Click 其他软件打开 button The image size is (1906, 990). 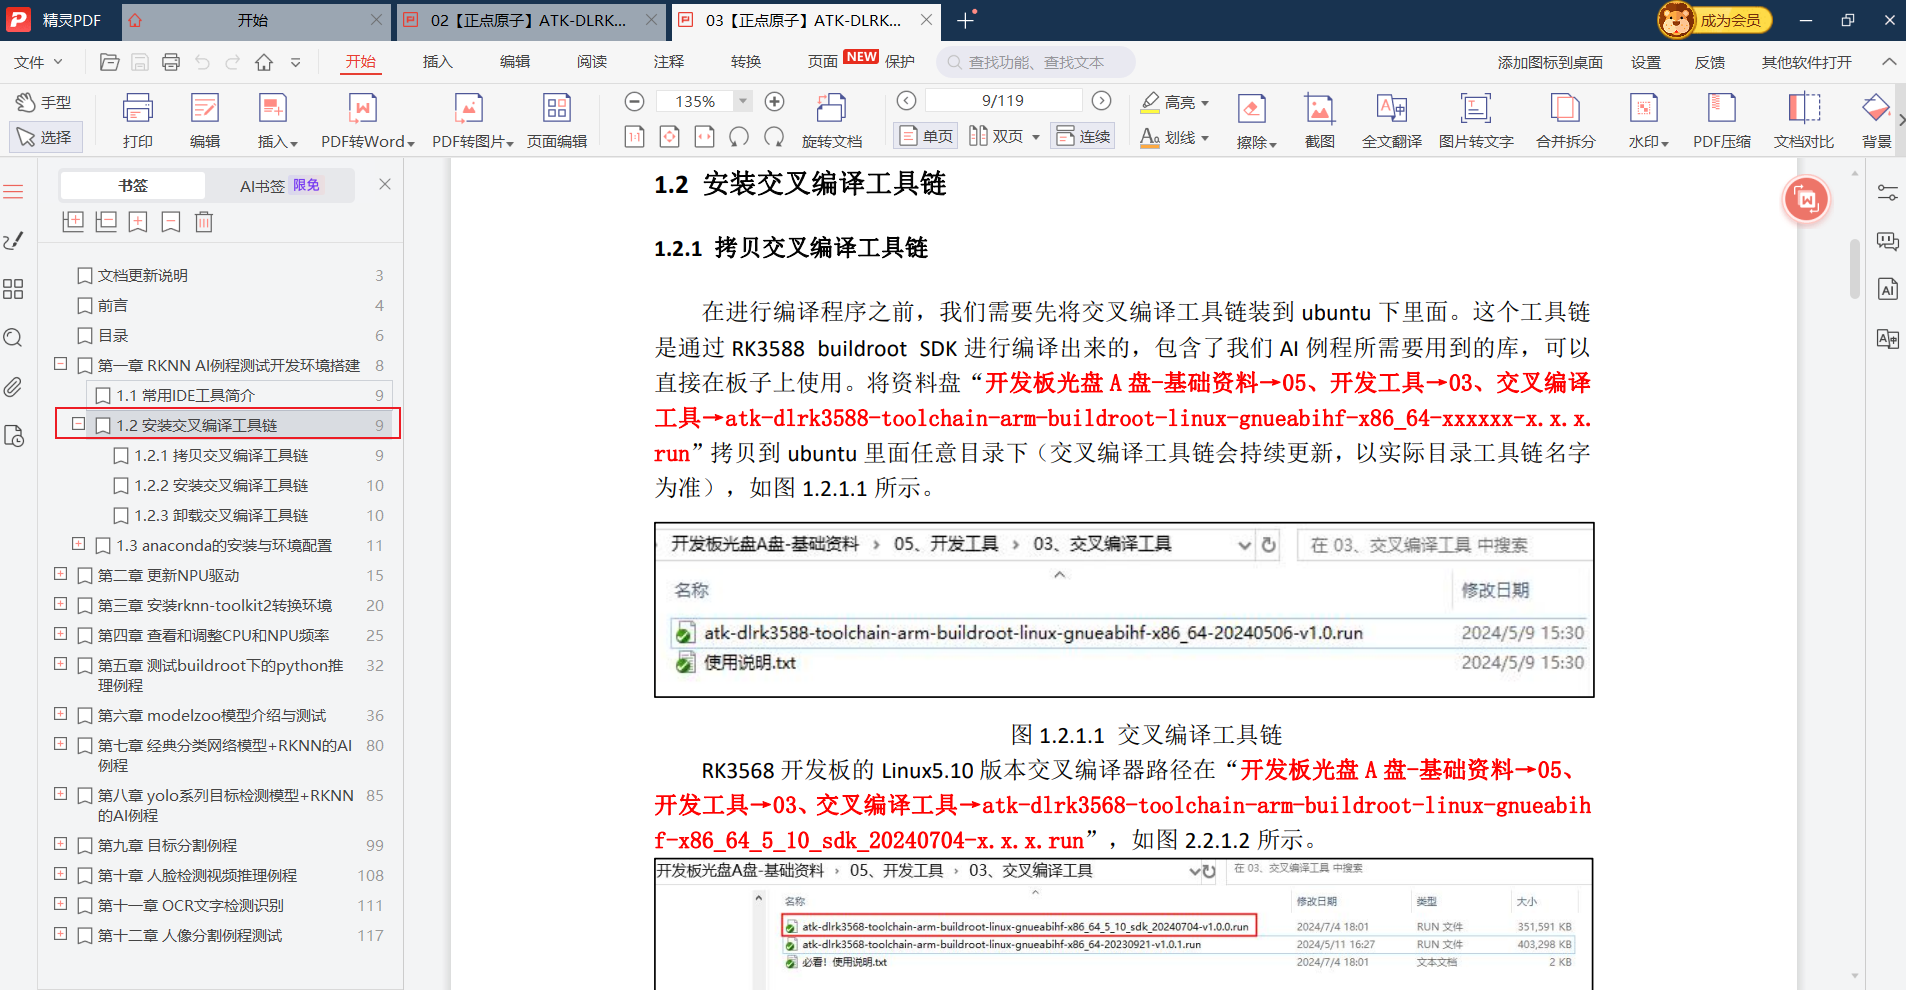pos(1806,62)
